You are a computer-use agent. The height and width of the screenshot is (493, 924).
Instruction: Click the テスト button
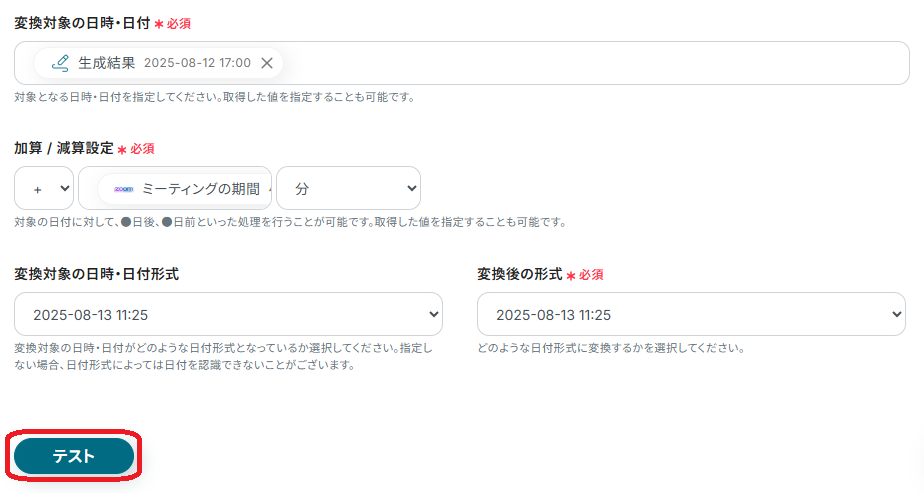pyautogui.click(x=74, y=456)
